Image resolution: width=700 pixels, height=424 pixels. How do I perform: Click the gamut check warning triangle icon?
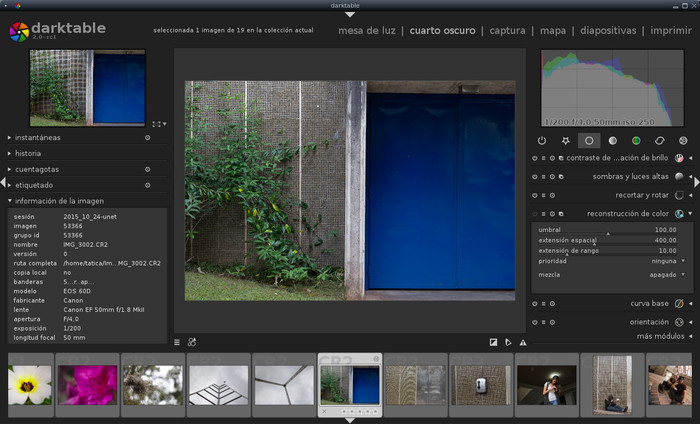click(522, 342)
